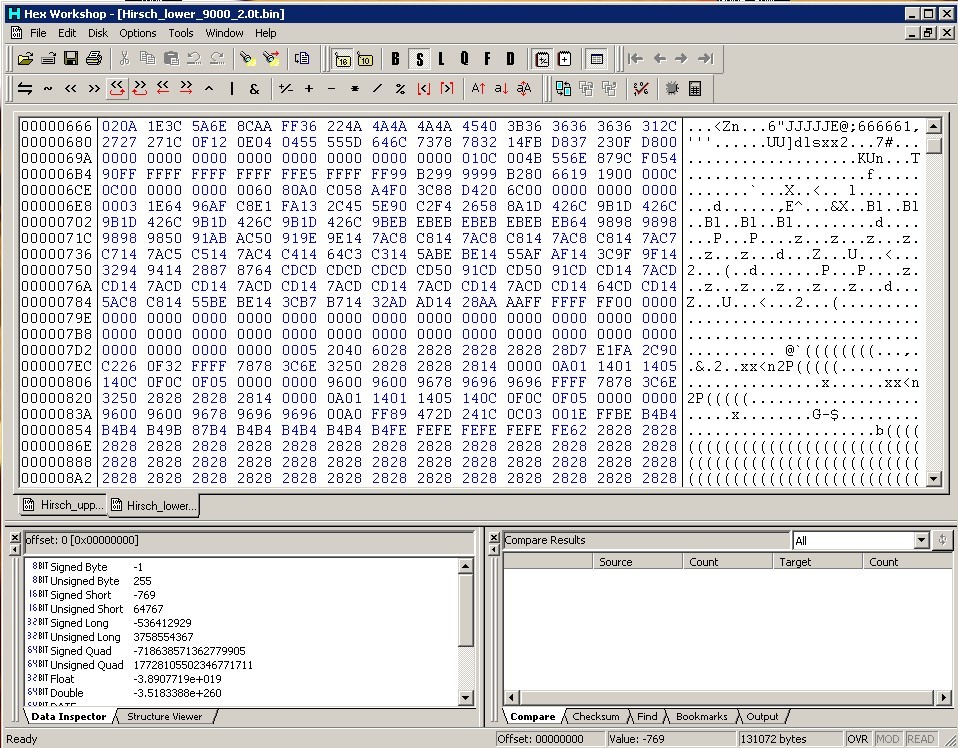
Task: Click the go to end of file arrow
Action: coord(705,59)
